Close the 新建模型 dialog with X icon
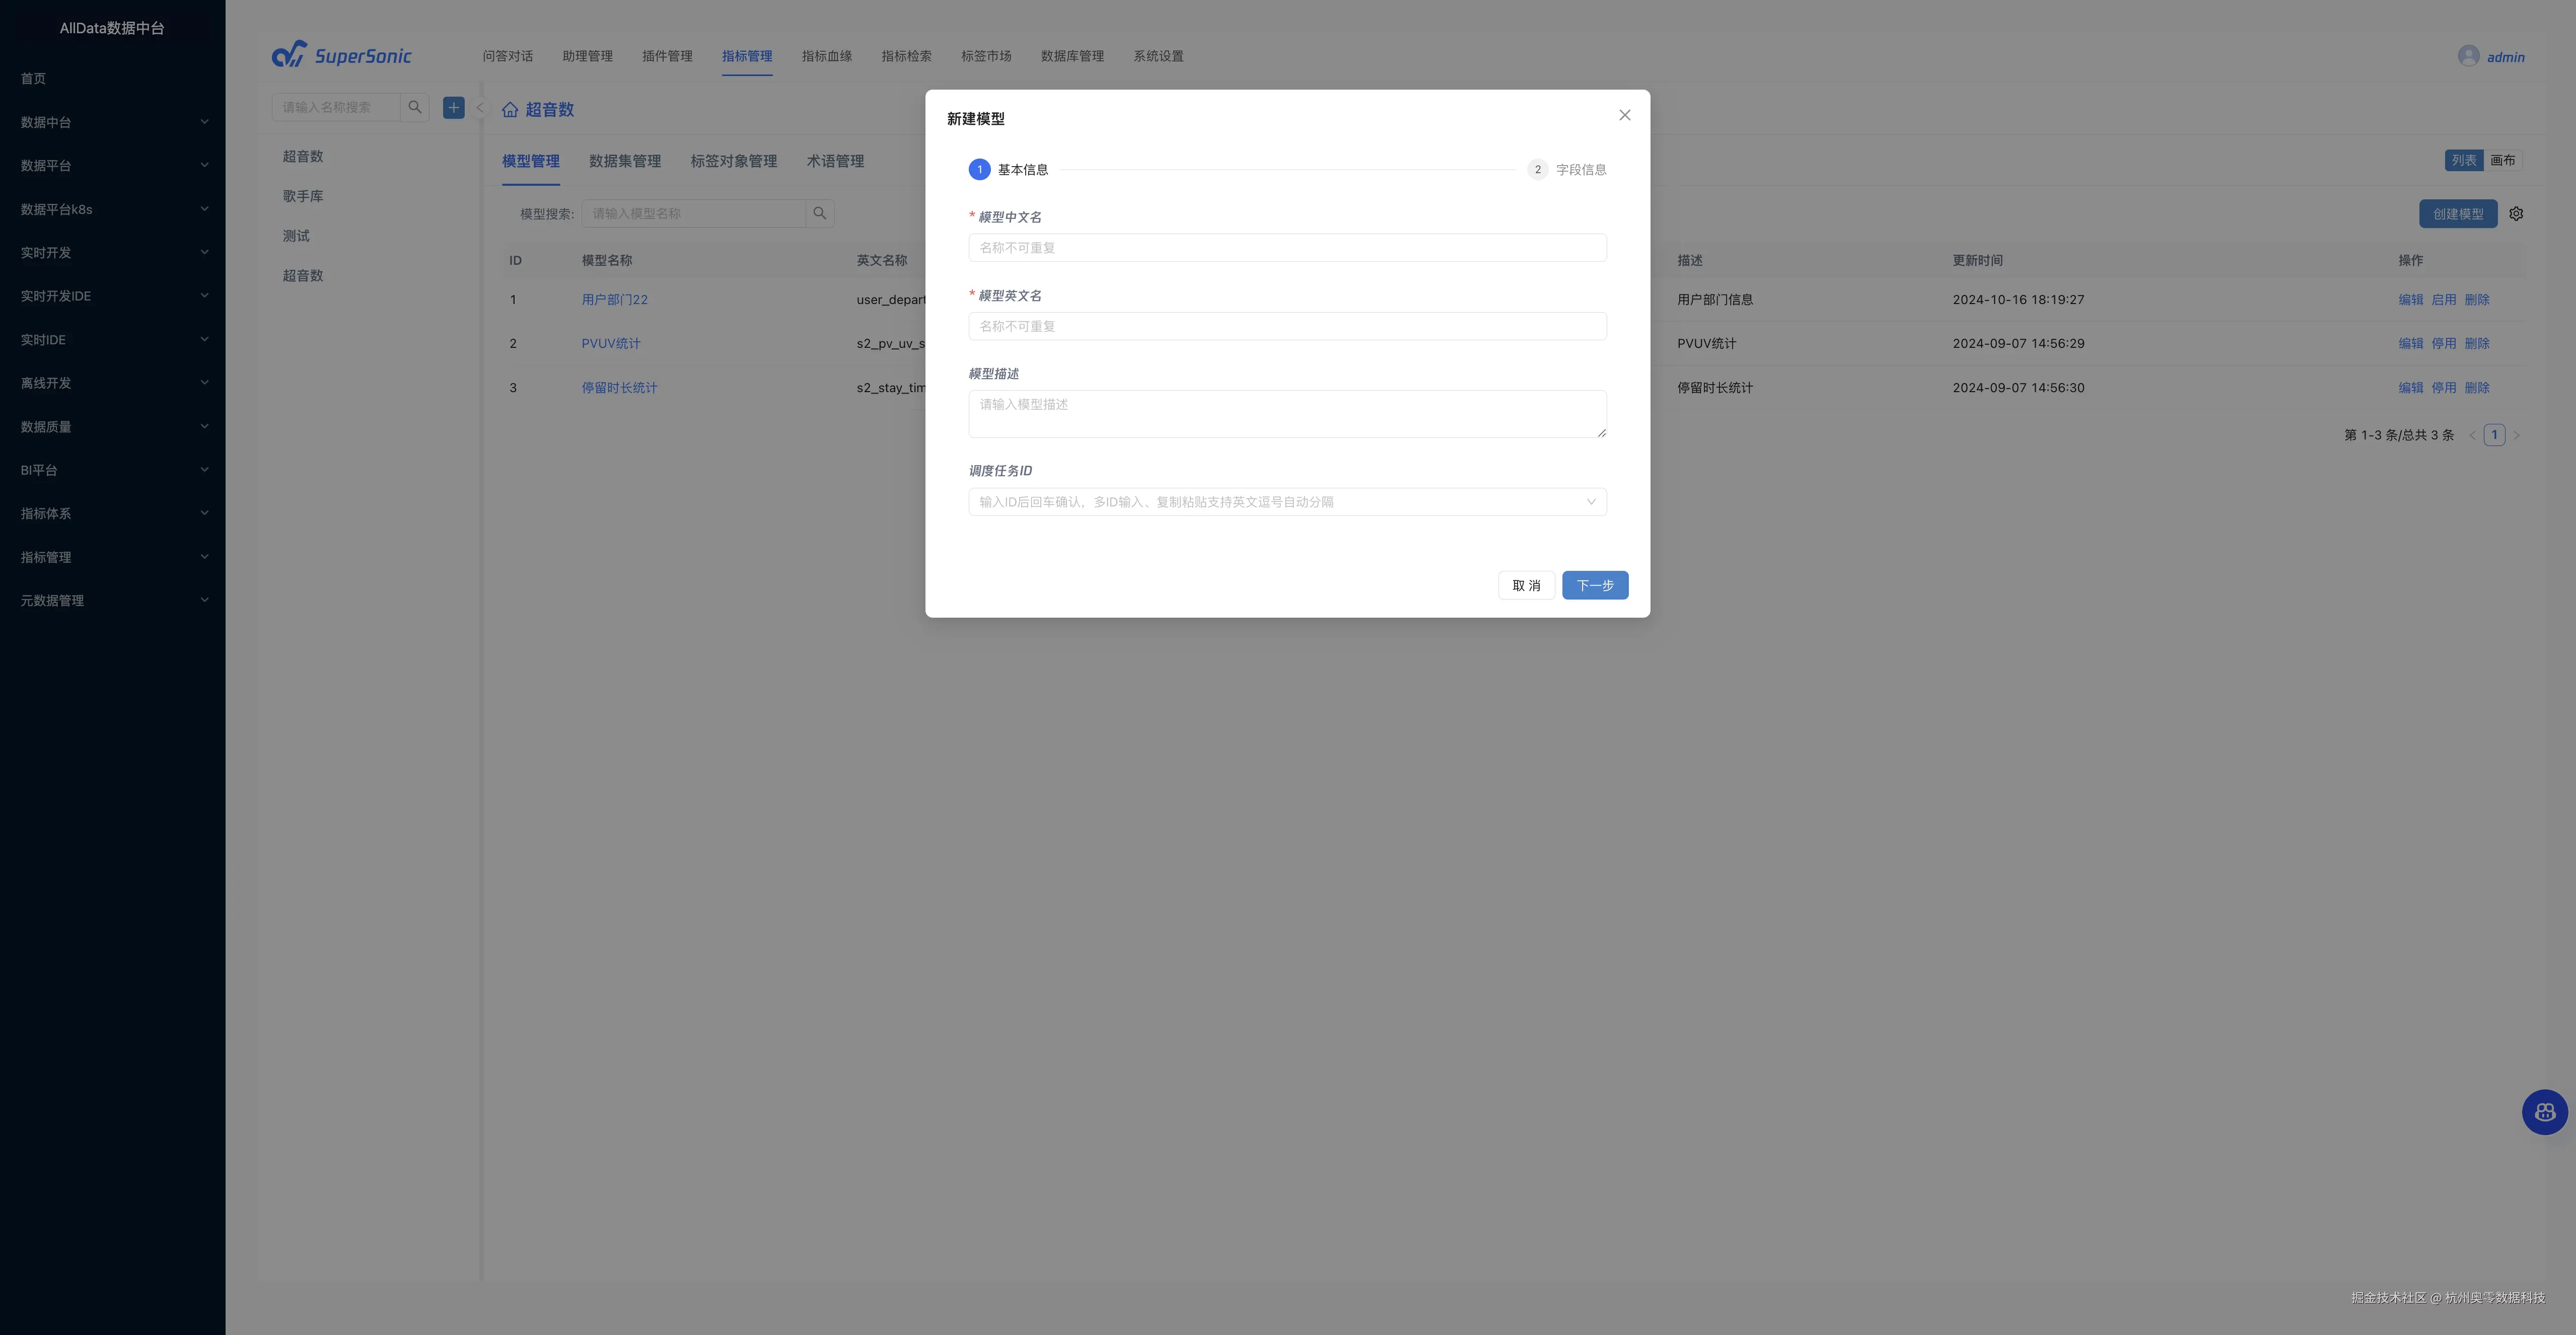This screenshot has height=1335, width=2576. (x=1624, y=115)
